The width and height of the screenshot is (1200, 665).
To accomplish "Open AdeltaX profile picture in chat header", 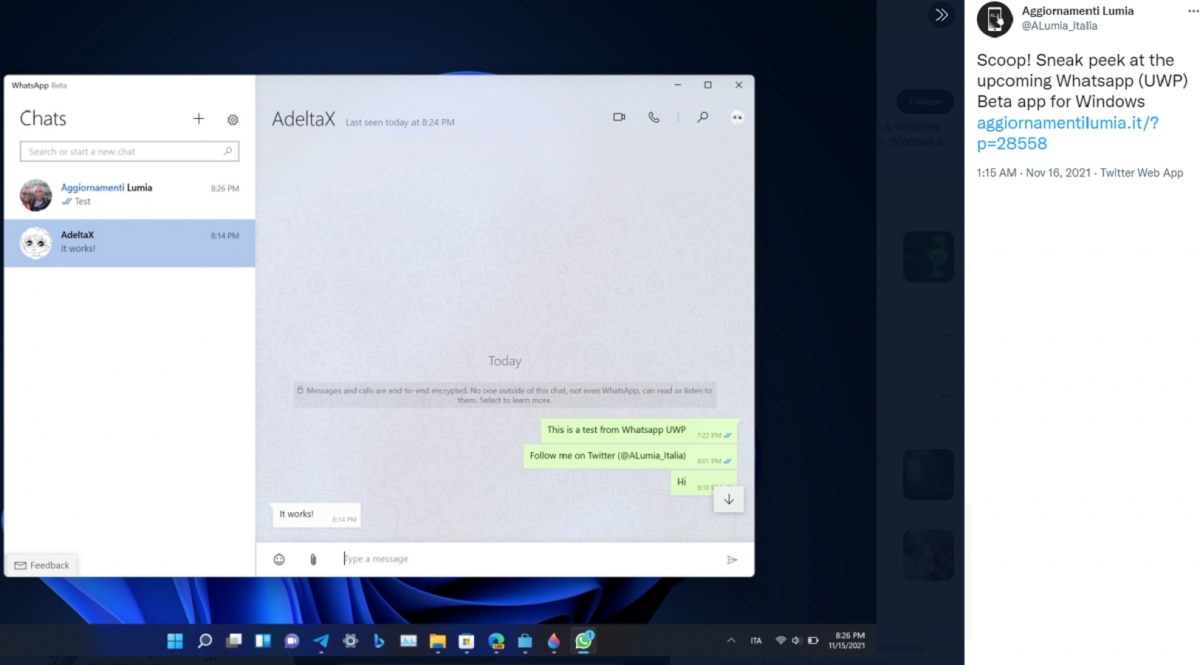I will pyautogui.click(x=737, y=117).
